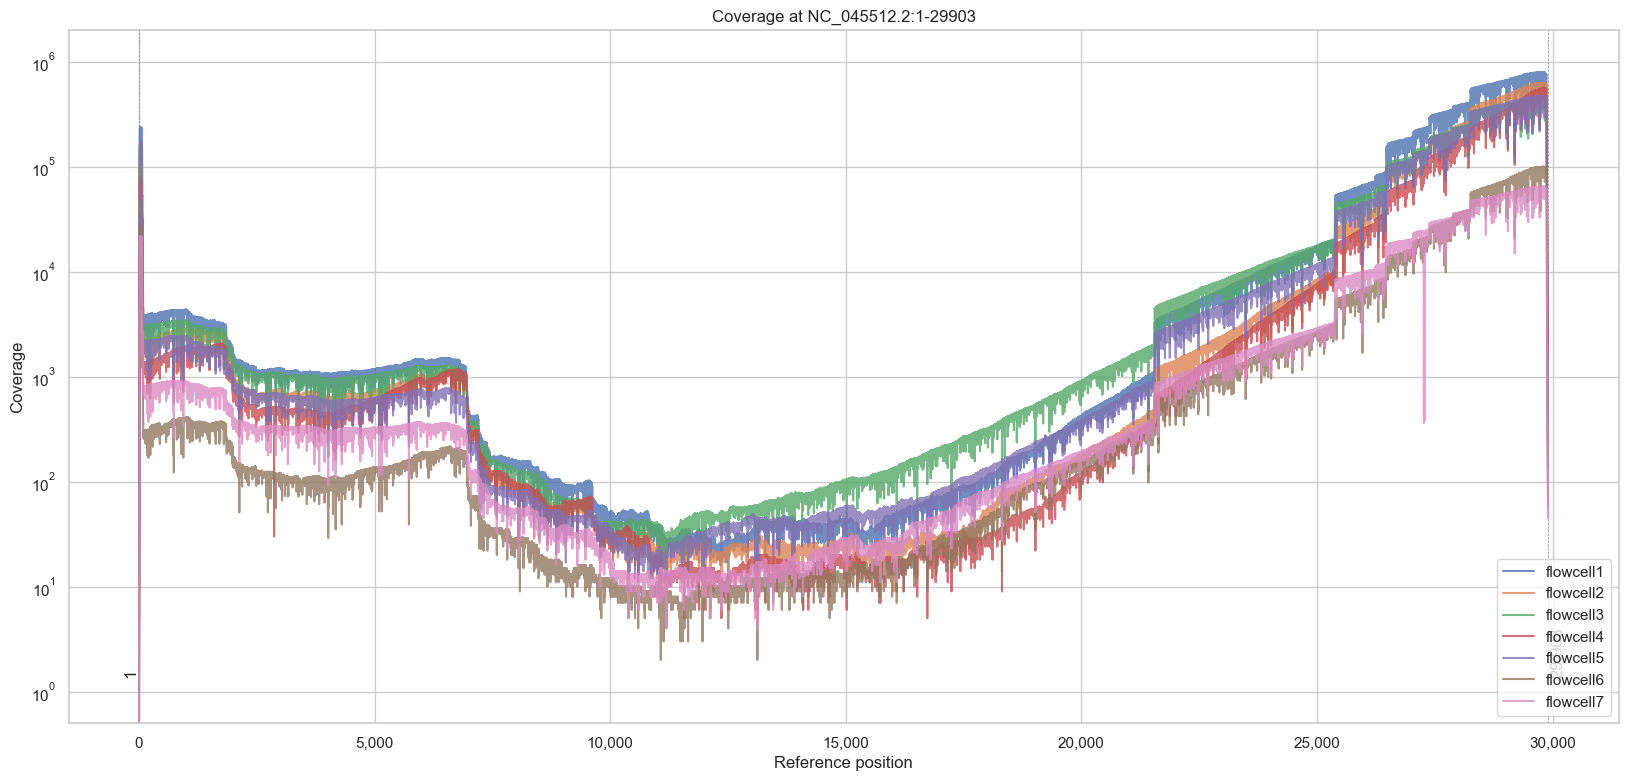The width and height of the screenshot is (1628, 781).
Task: Click the y-axis tick label 10^6
Action: coord(46,63)
